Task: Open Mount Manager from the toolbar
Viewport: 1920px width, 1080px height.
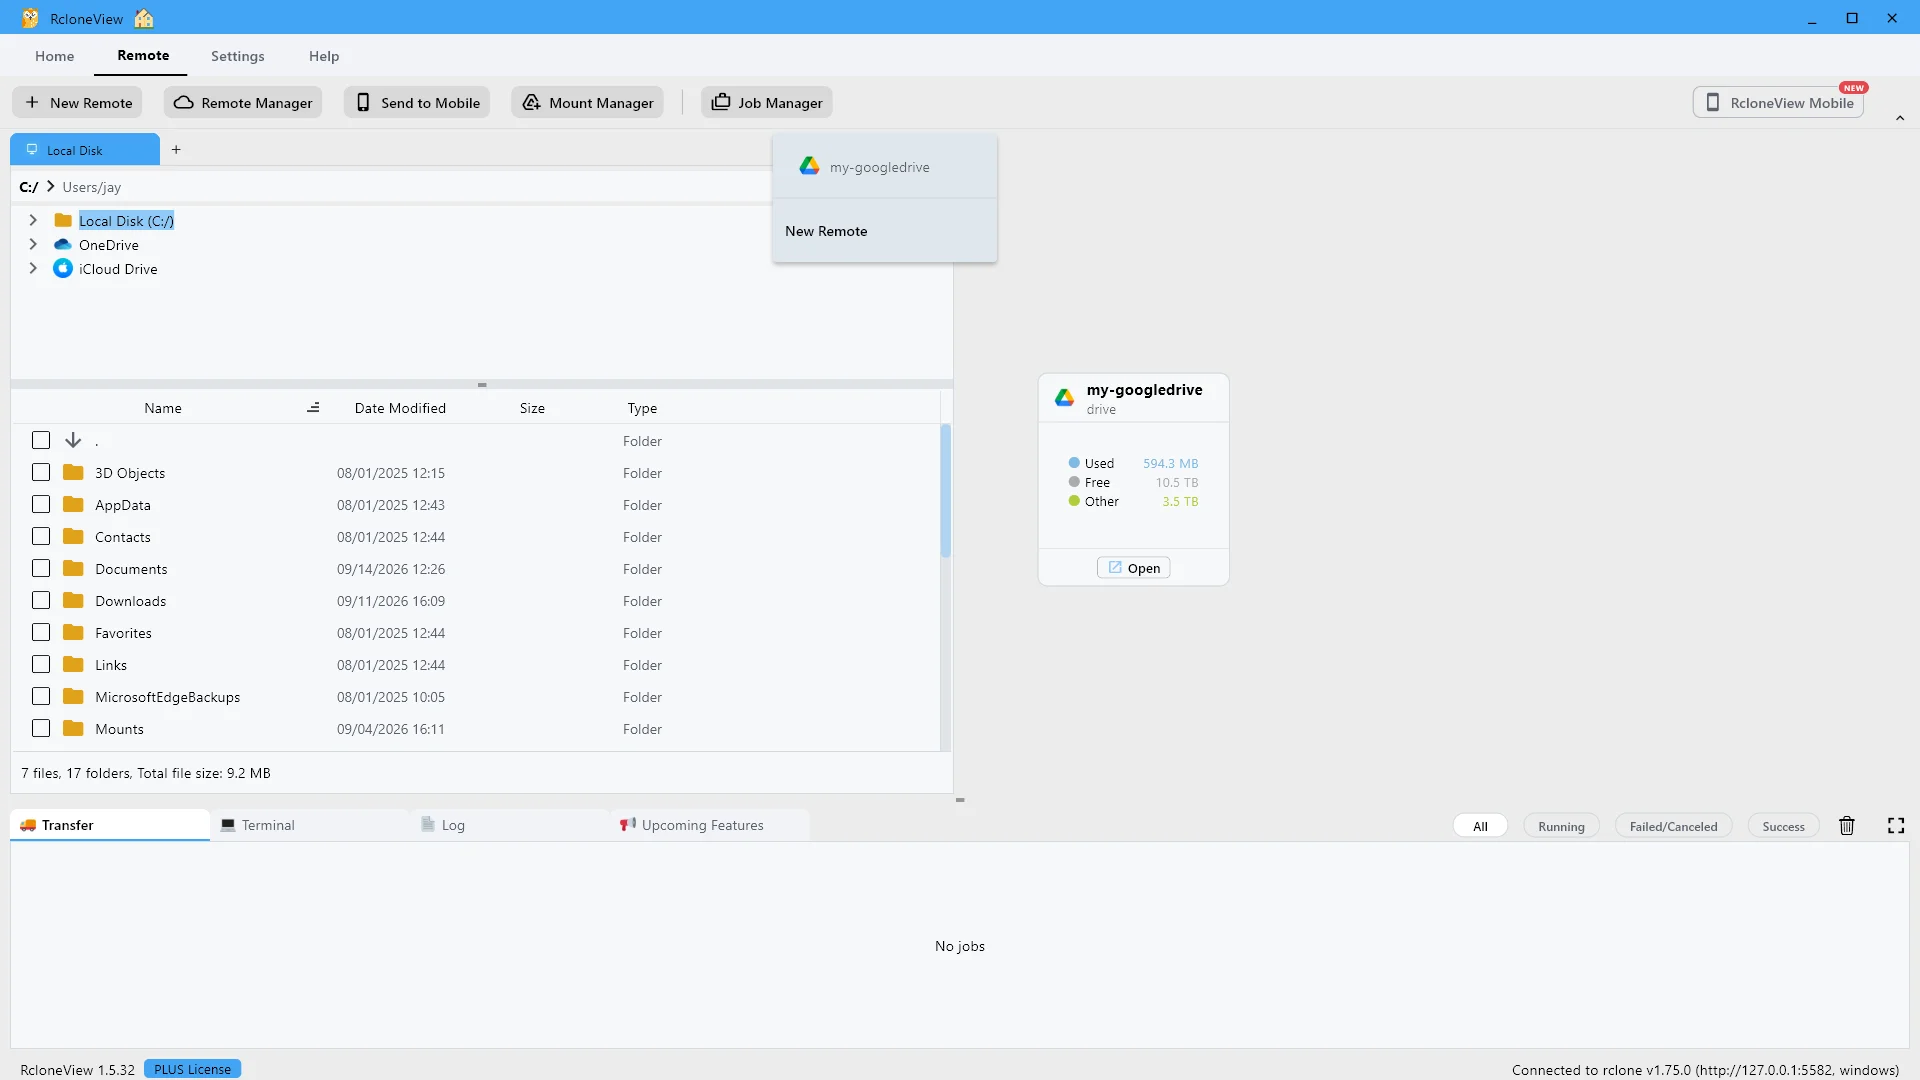Action: tap(587, 102)
